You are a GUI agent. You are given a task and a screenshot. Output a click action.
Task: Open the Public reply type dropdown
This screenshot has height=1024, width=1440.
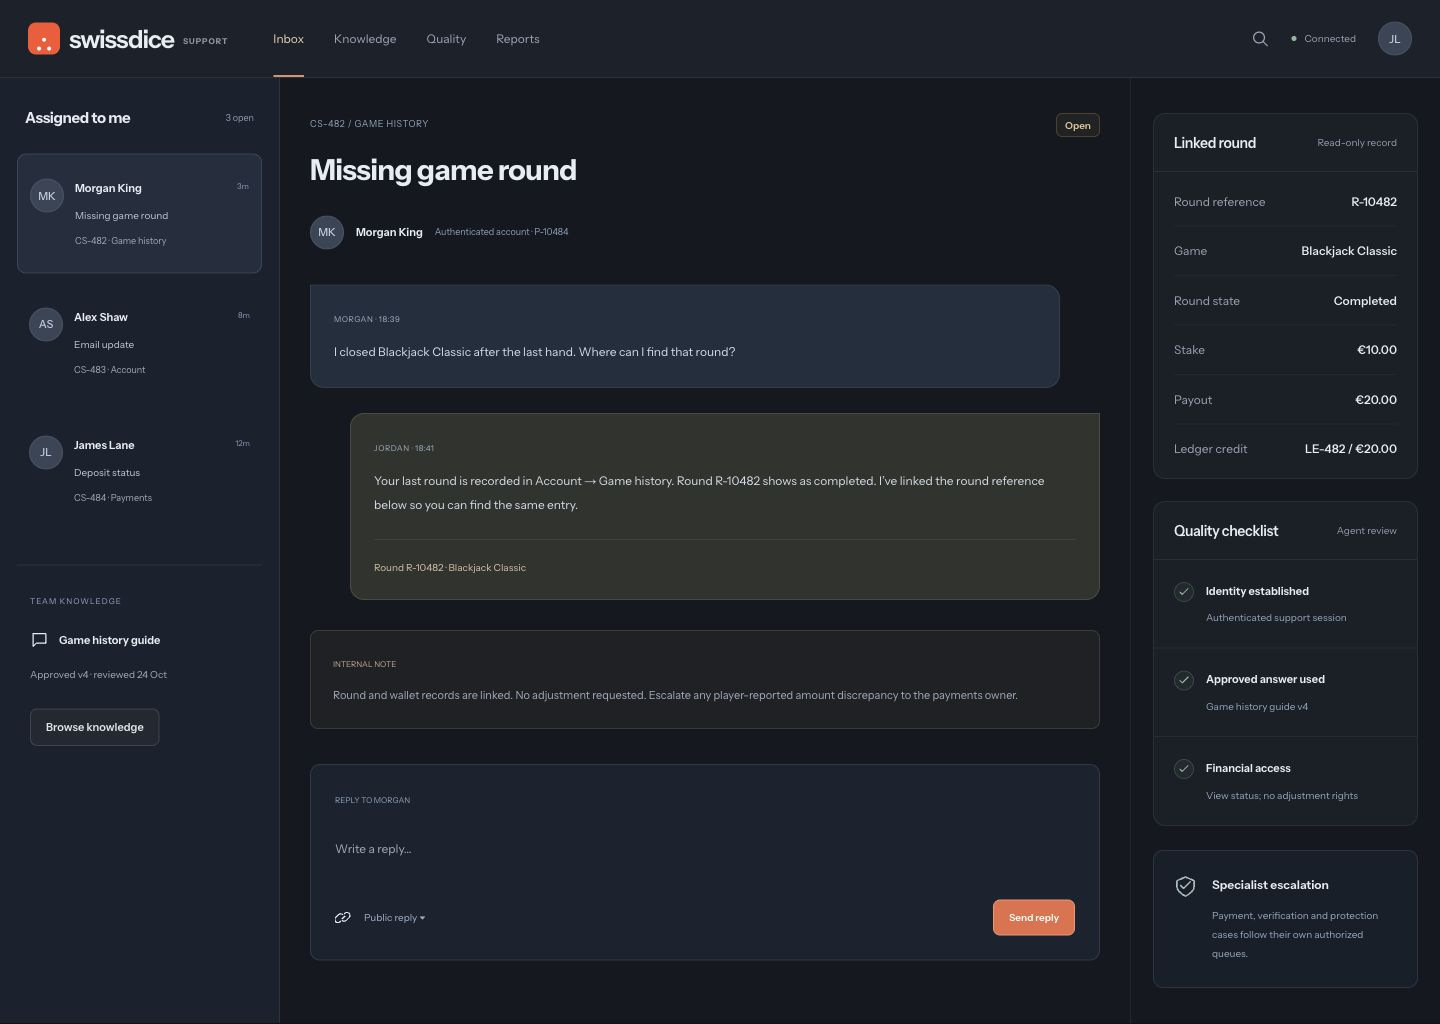point(394,918)
